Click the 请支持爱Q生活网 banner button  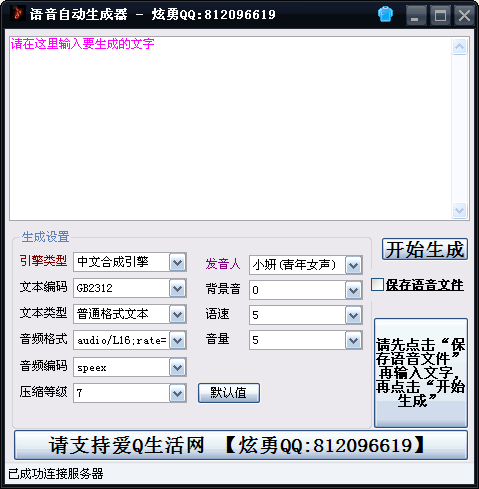[x=241, y=445]
